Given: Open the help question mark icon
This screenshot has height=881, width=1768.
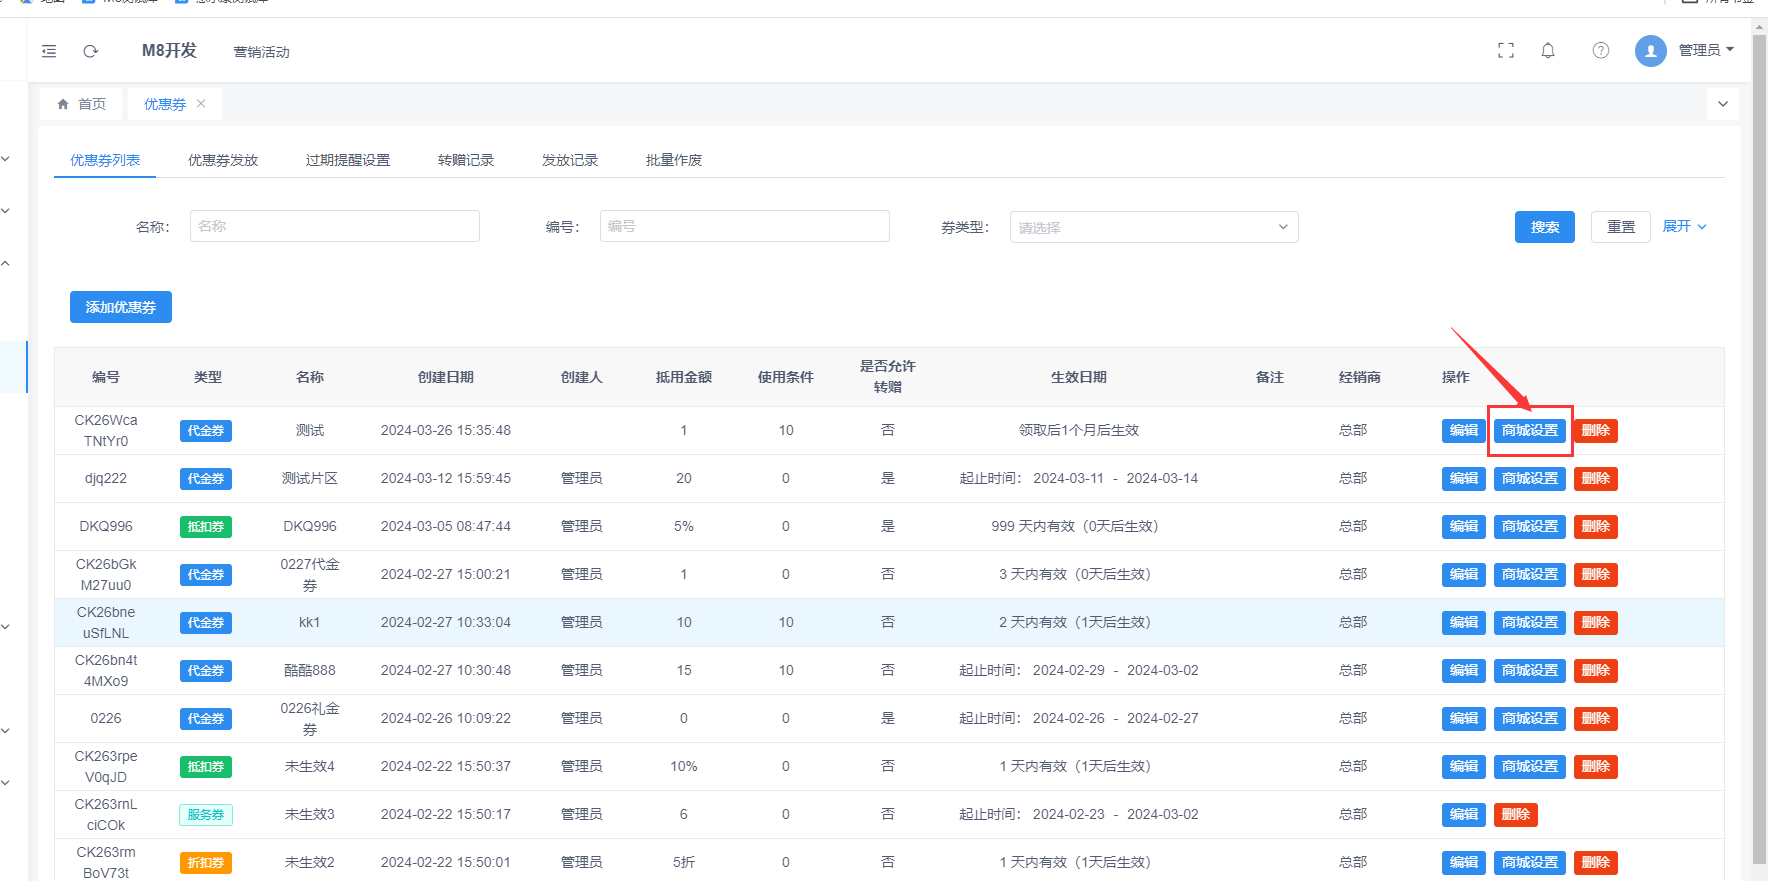Looking at the screenshot, I should pos(1600,50).
